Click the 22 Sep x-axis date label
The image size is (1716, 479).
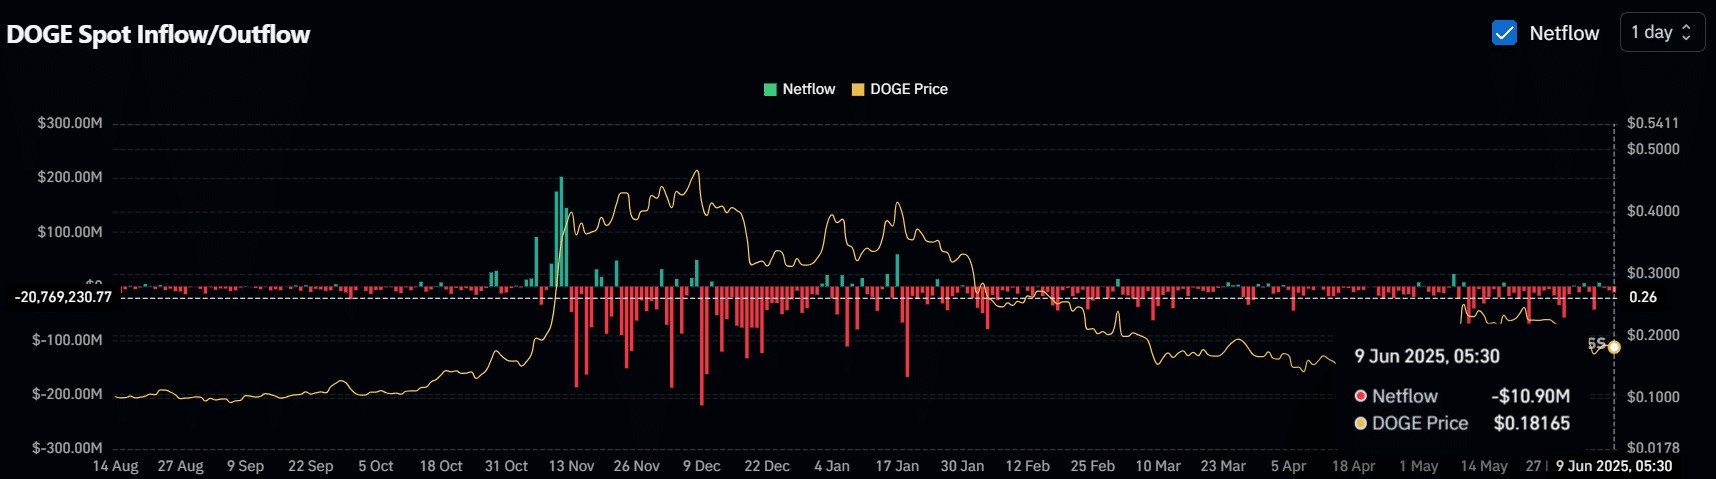pyautogui.click(x=310, y=466)
